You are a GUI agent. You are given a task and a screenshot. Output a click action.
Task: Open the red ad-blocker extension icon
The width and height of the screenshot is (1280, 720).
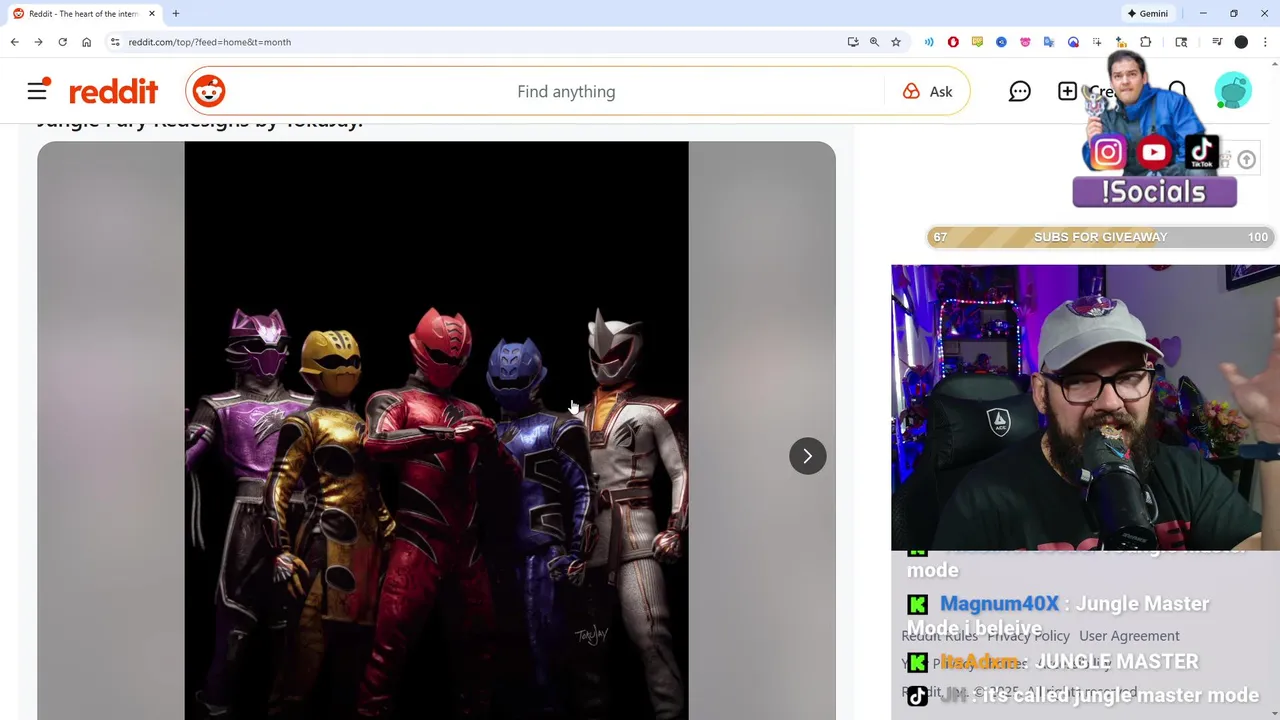(x=953, y=42)
